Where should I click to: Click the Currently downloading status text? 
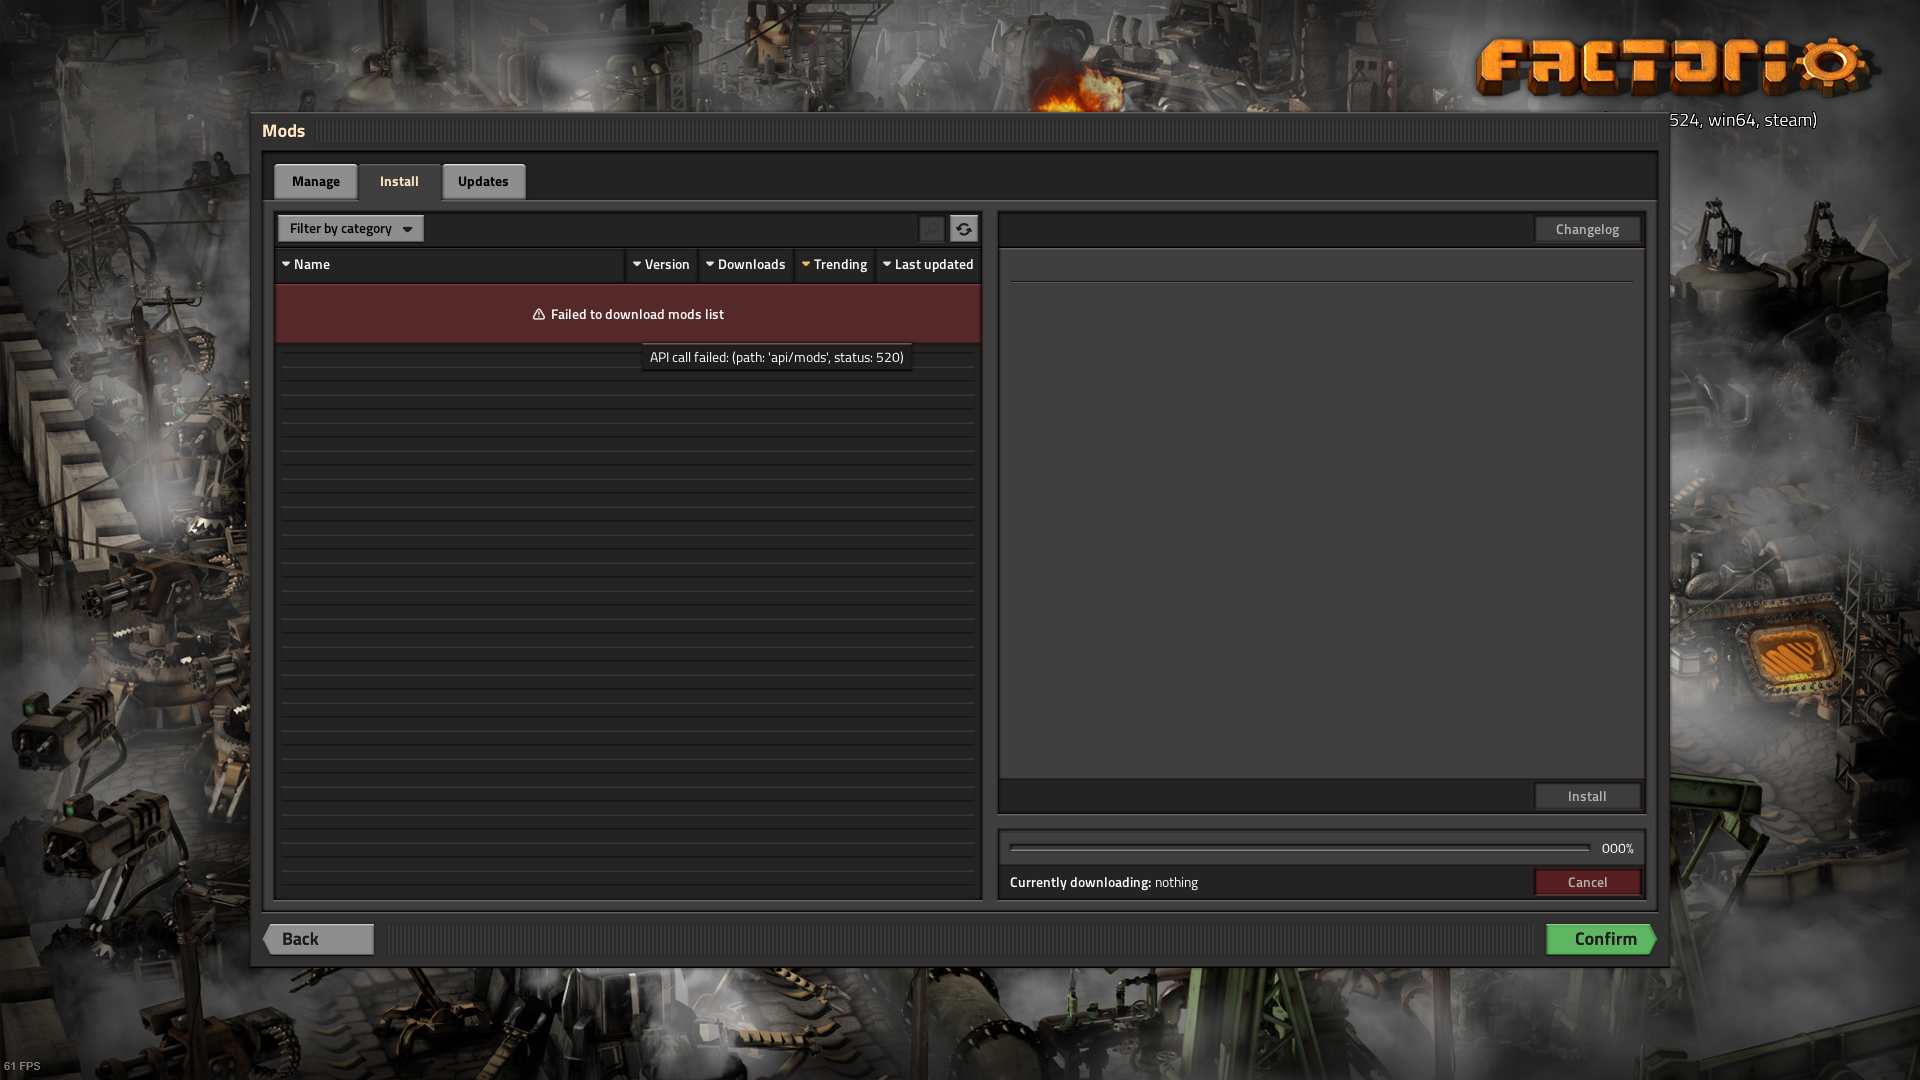pos(1104,882)
